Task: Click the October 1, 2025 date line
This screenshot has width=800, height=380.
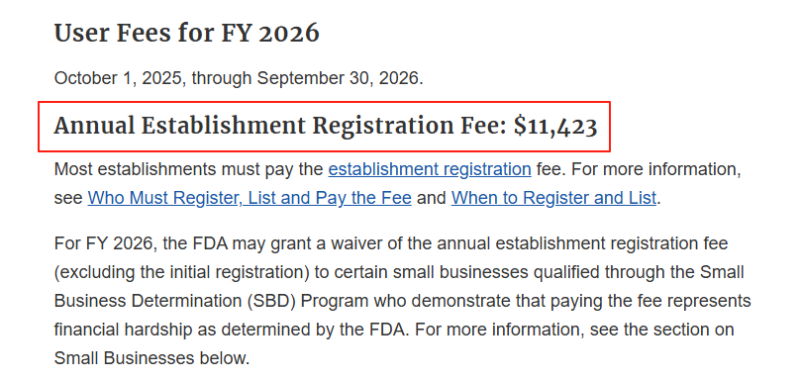Action: point(238,79)
